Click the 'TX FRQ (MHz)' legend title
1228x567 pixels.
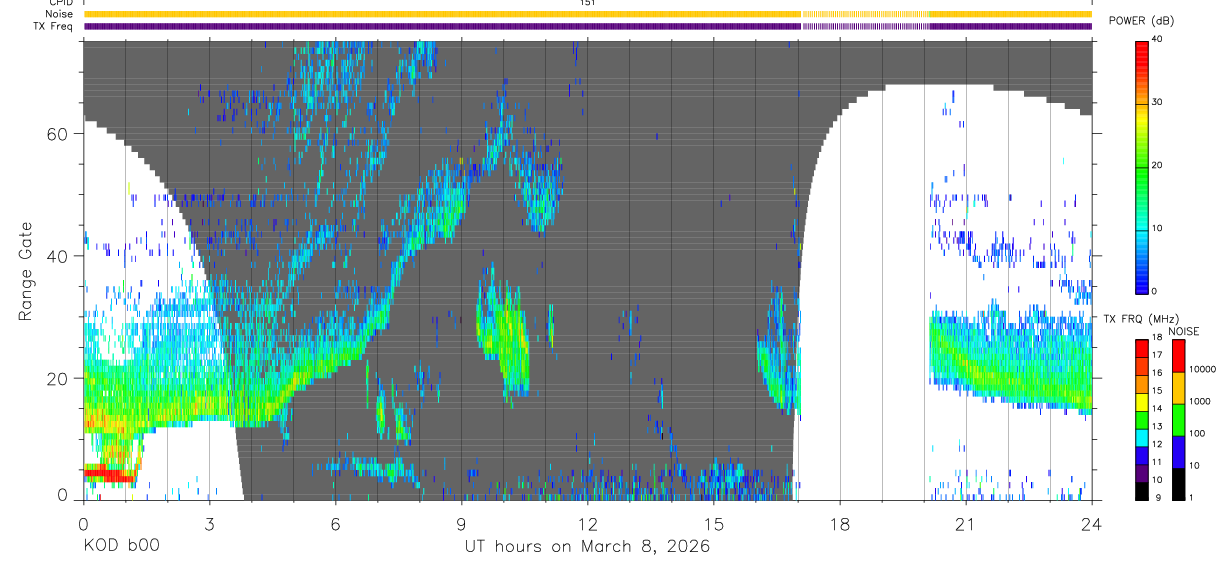pyautogui.click(x=1139, y=318)
